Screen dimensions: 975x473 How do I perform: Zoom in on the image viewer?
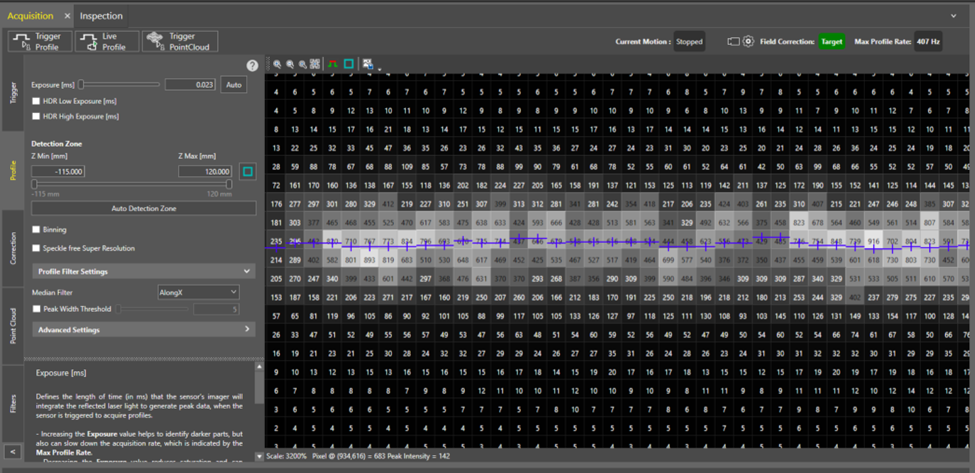pyautogui.click(x=278, y=64)
